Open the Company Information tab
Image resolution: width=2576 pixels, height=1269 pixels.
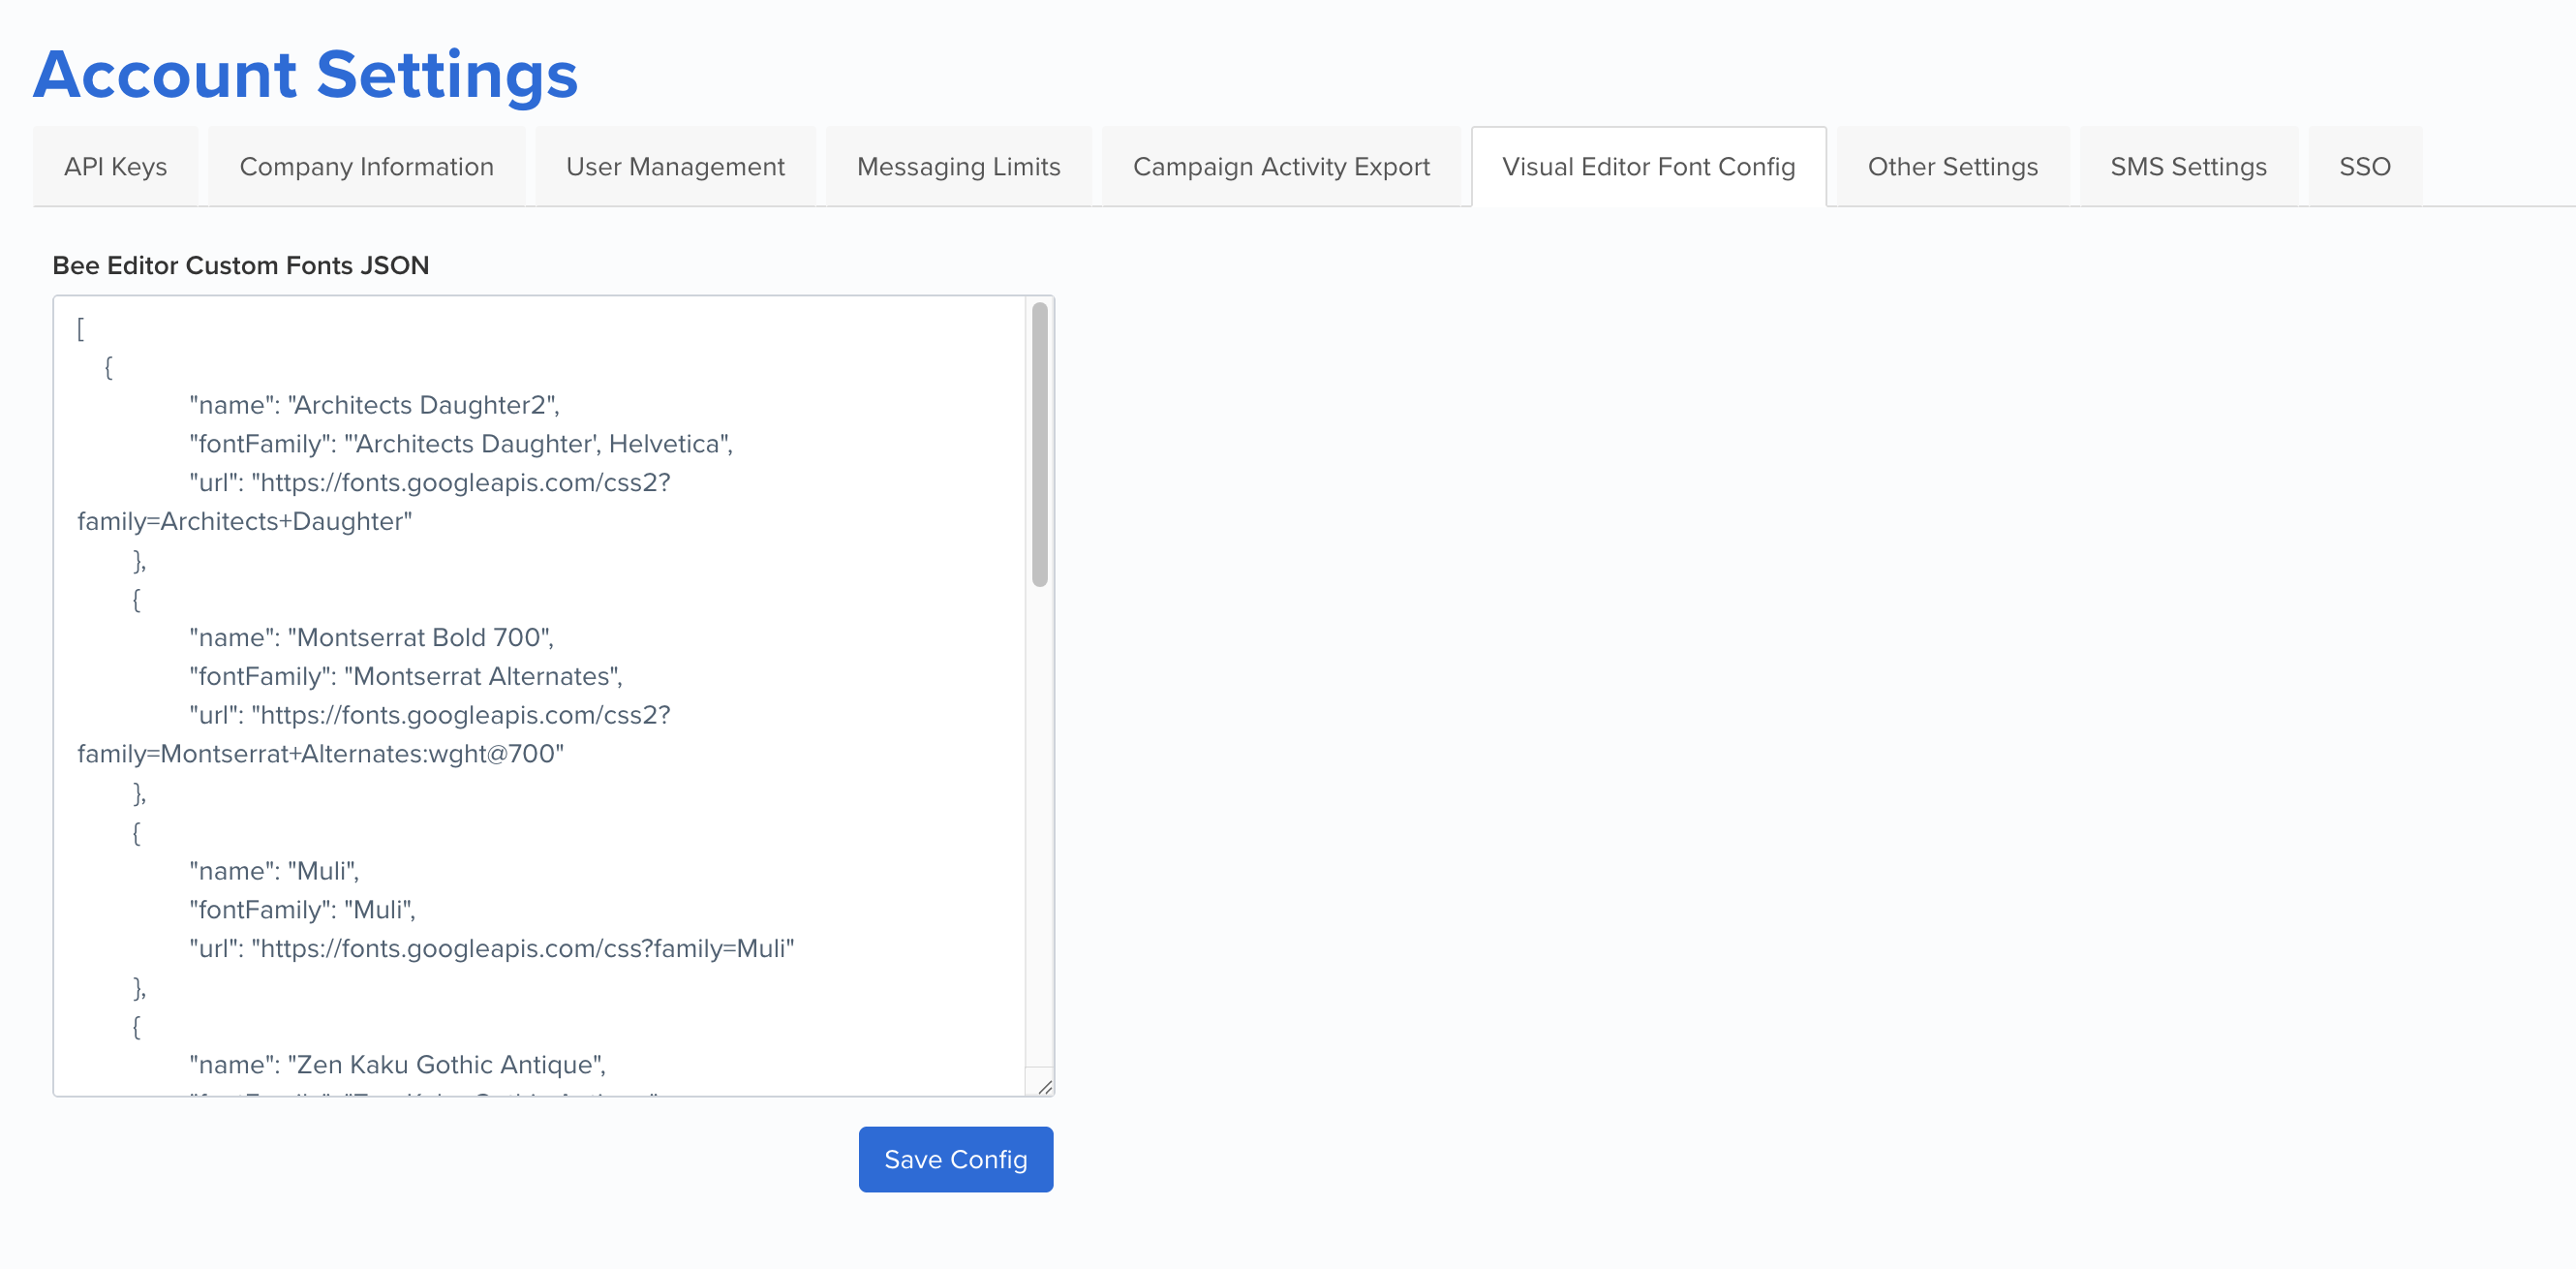point(366,166)
